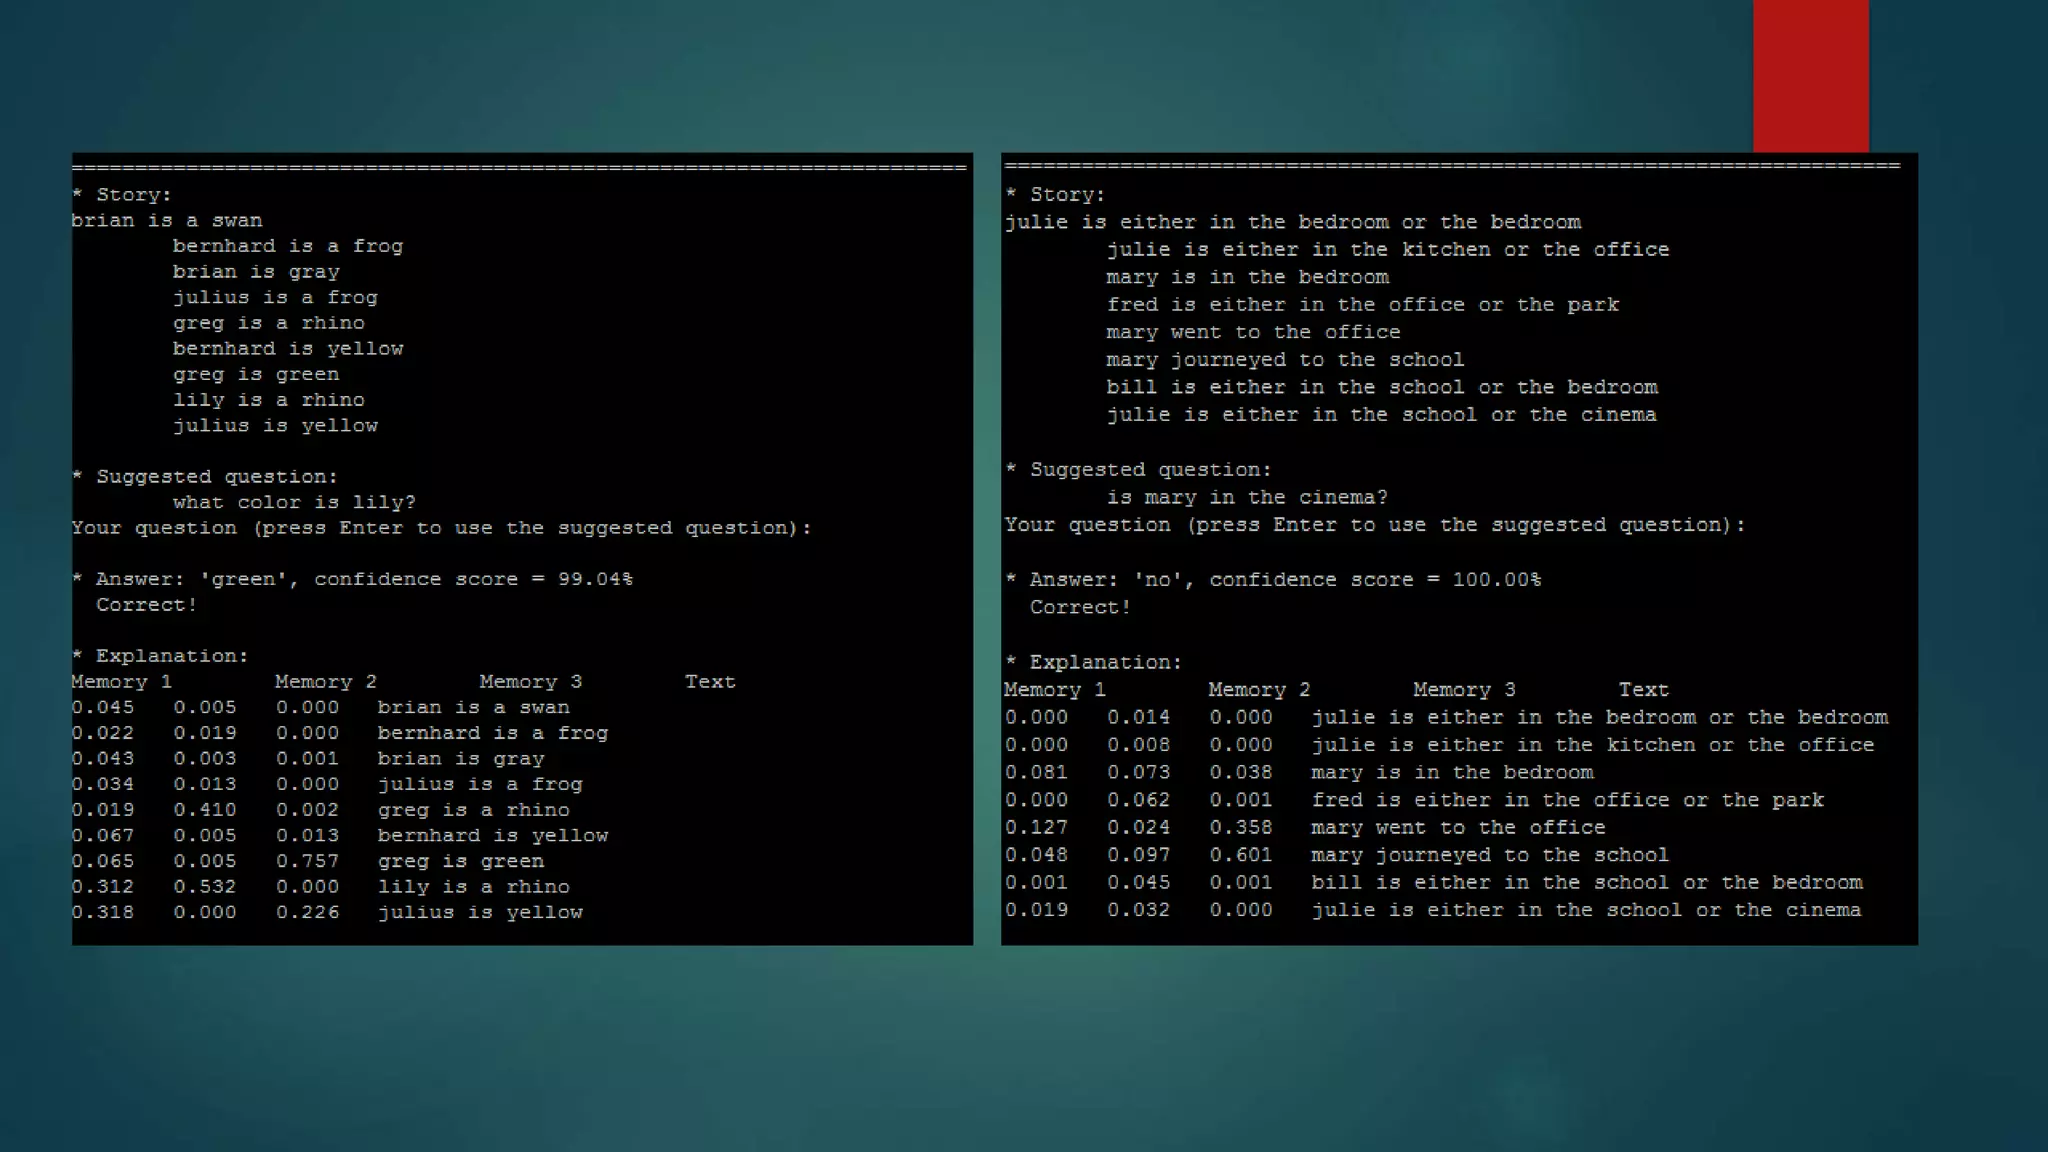Click the right 'Your question' input prompt line
This screenshot has width=2048, height=1152.
click(1374, 525)
